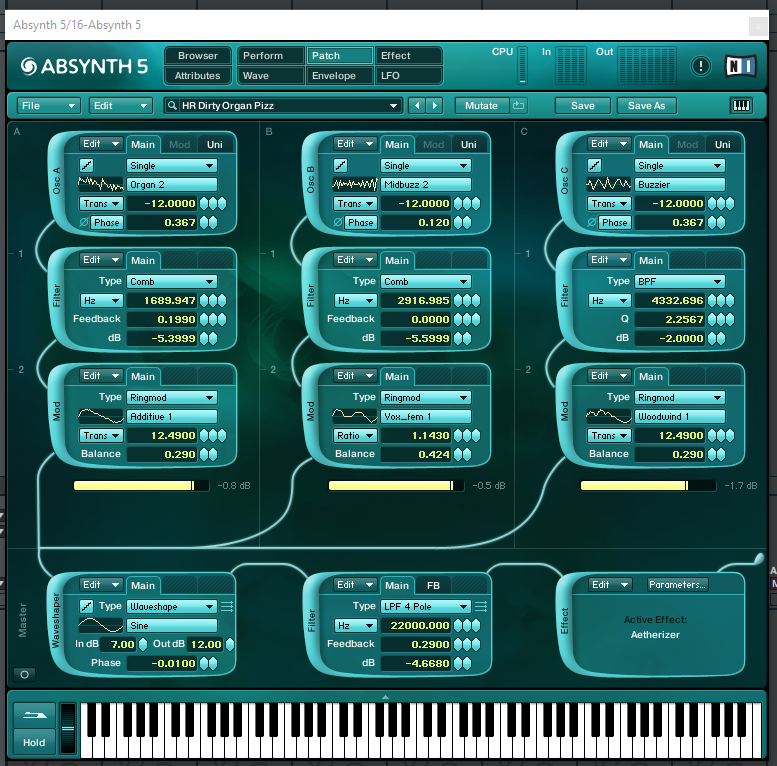The width and height of the screenshot is (777, 766).
Task: Open Waveshaper Waveshape type dropdown
Action: click(x=171, y=606)
